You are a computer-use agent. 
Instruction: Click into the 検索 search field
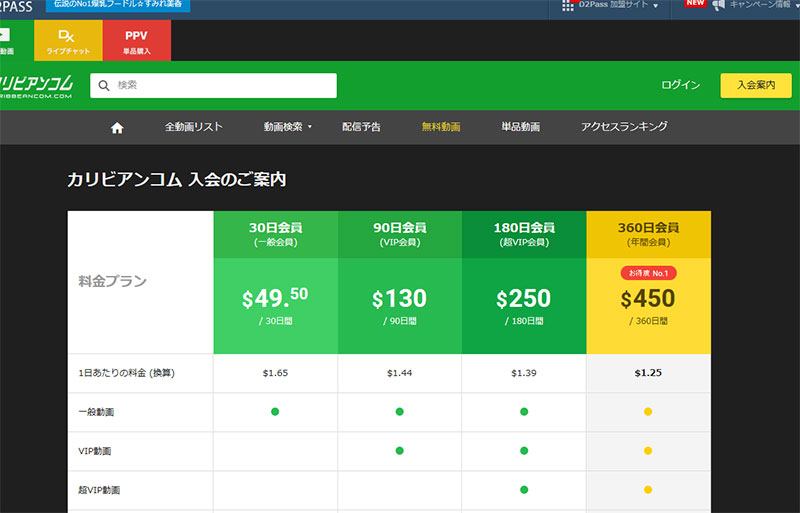pos(213,85)
